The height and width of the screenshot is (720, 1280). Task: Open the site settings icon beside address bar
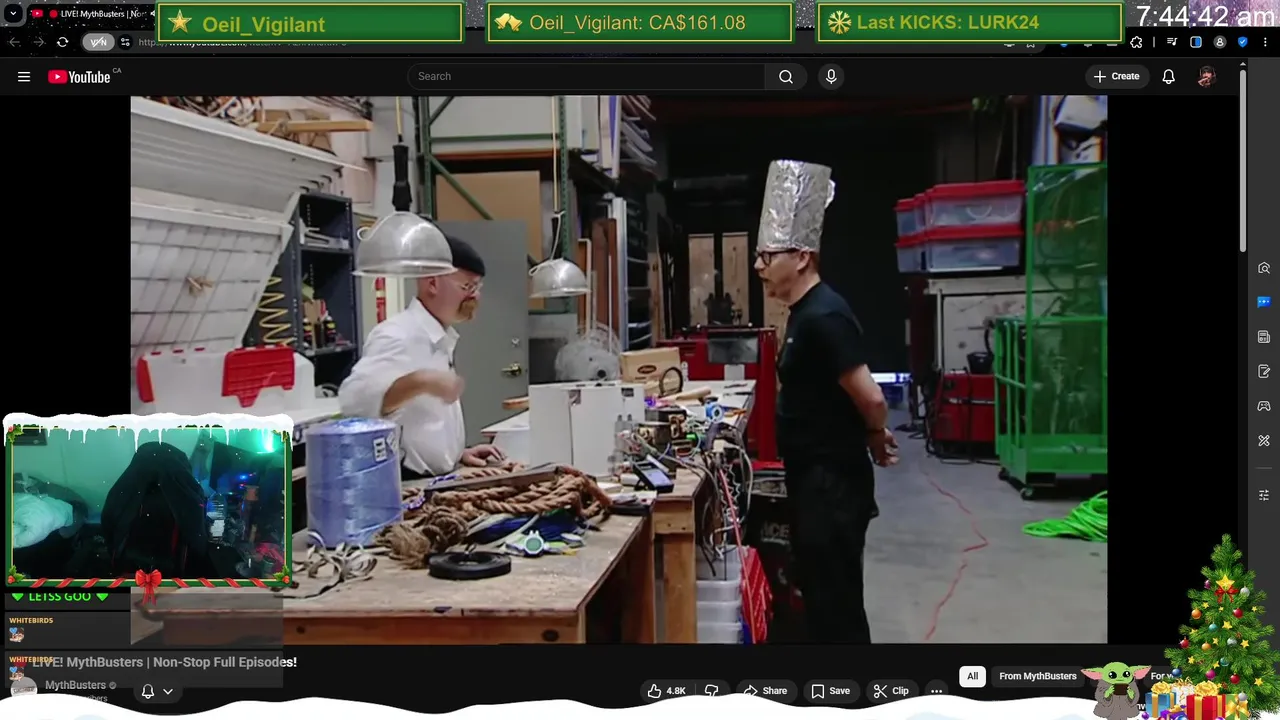[x=125, y=42]
